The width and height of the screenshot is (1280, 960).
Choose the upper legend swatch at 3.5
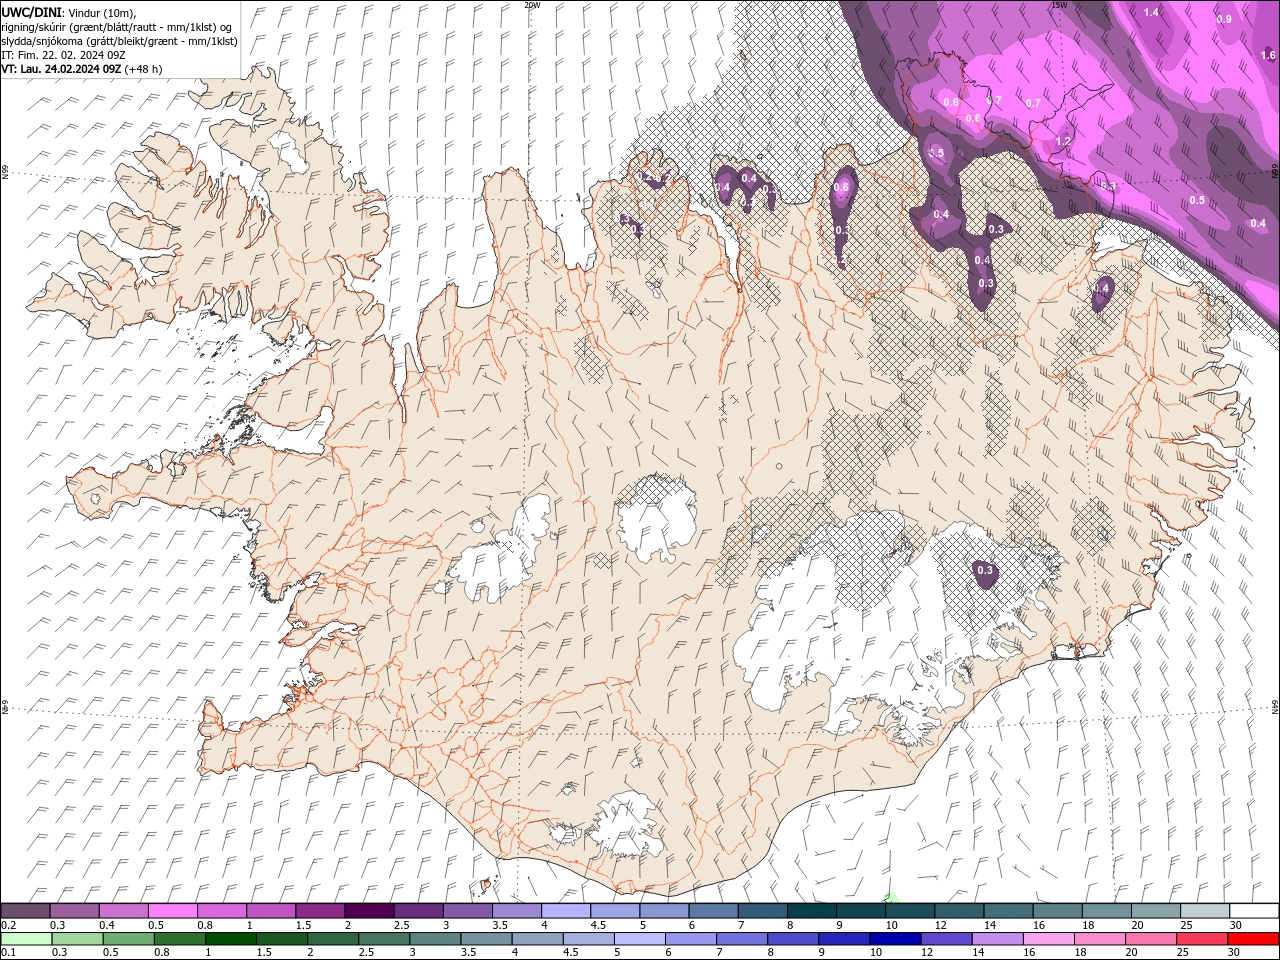tap(516, 911)
